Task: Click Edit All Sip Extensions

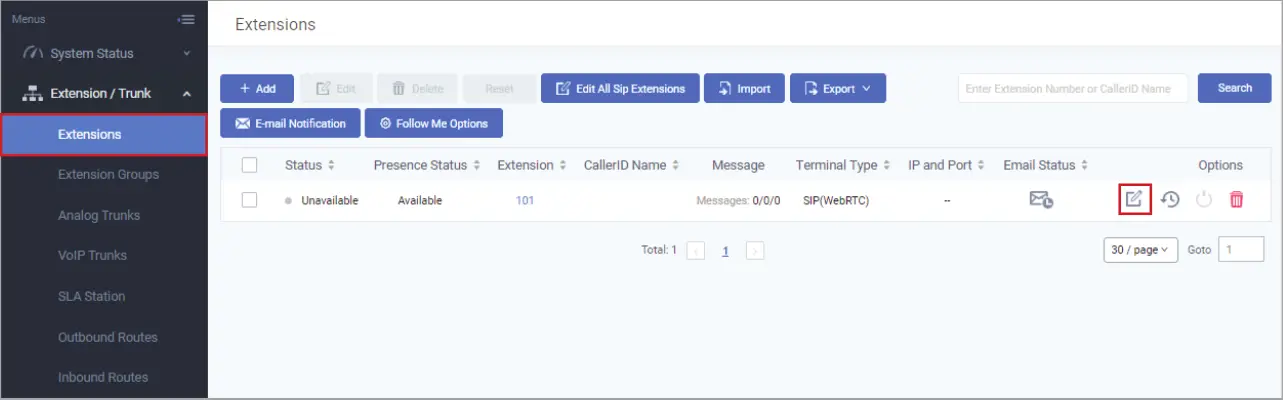Action: tap(620, 88)
